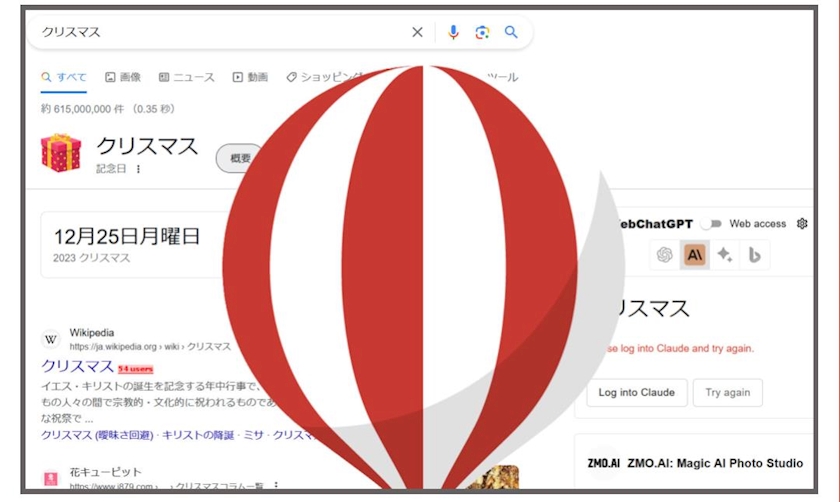
Task: Select the ChatGPT icon in WebChatGPT
Action: pos(664,255)
